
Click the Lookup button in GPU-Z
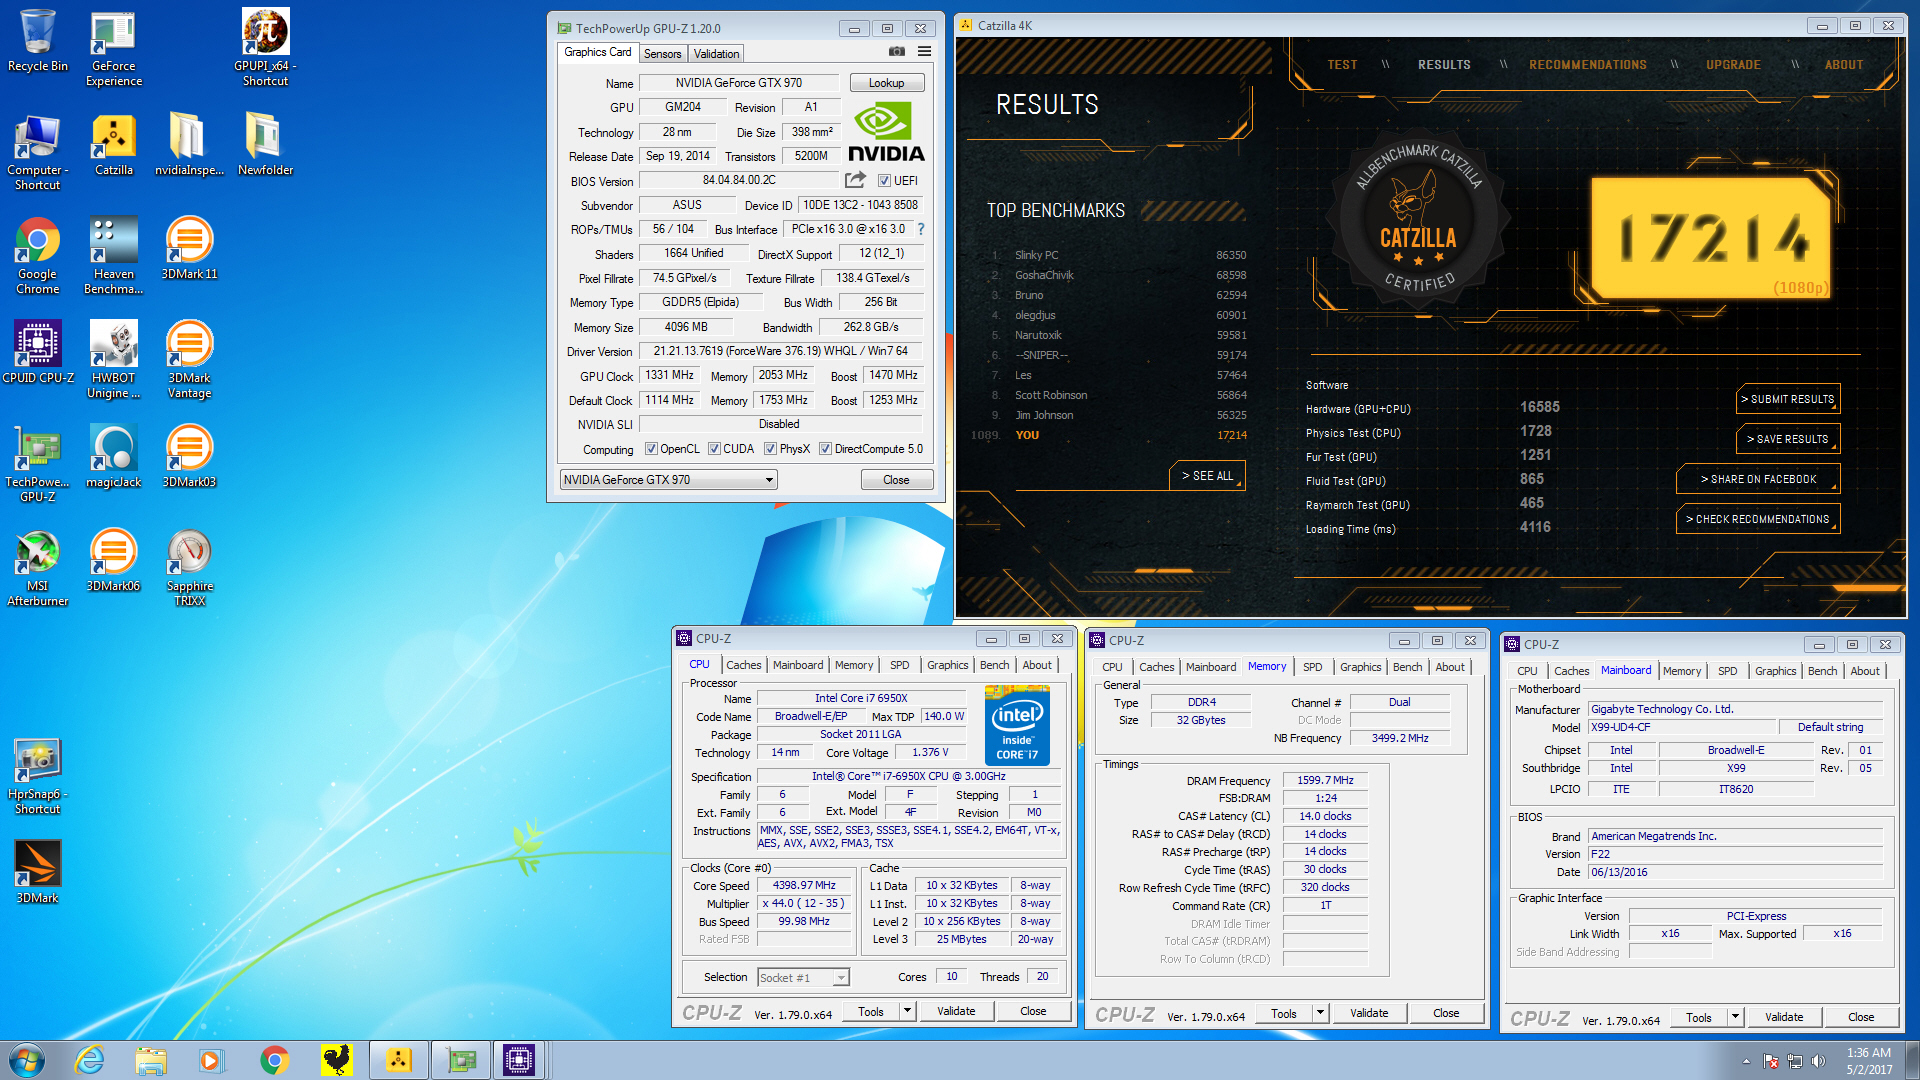pyautogui.click(x=886, y=83)
